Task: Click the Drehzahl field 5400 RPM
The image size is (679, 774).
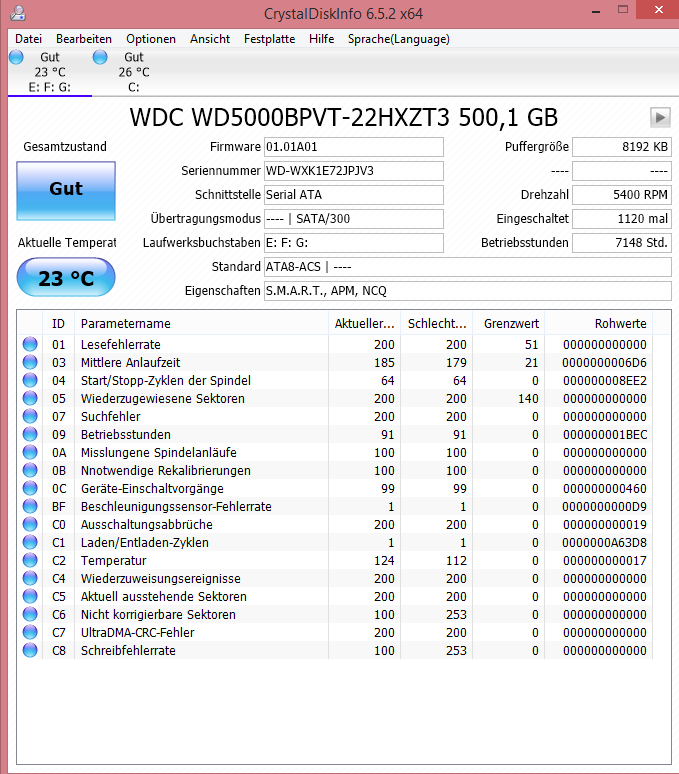Action: tap(622, 194)
